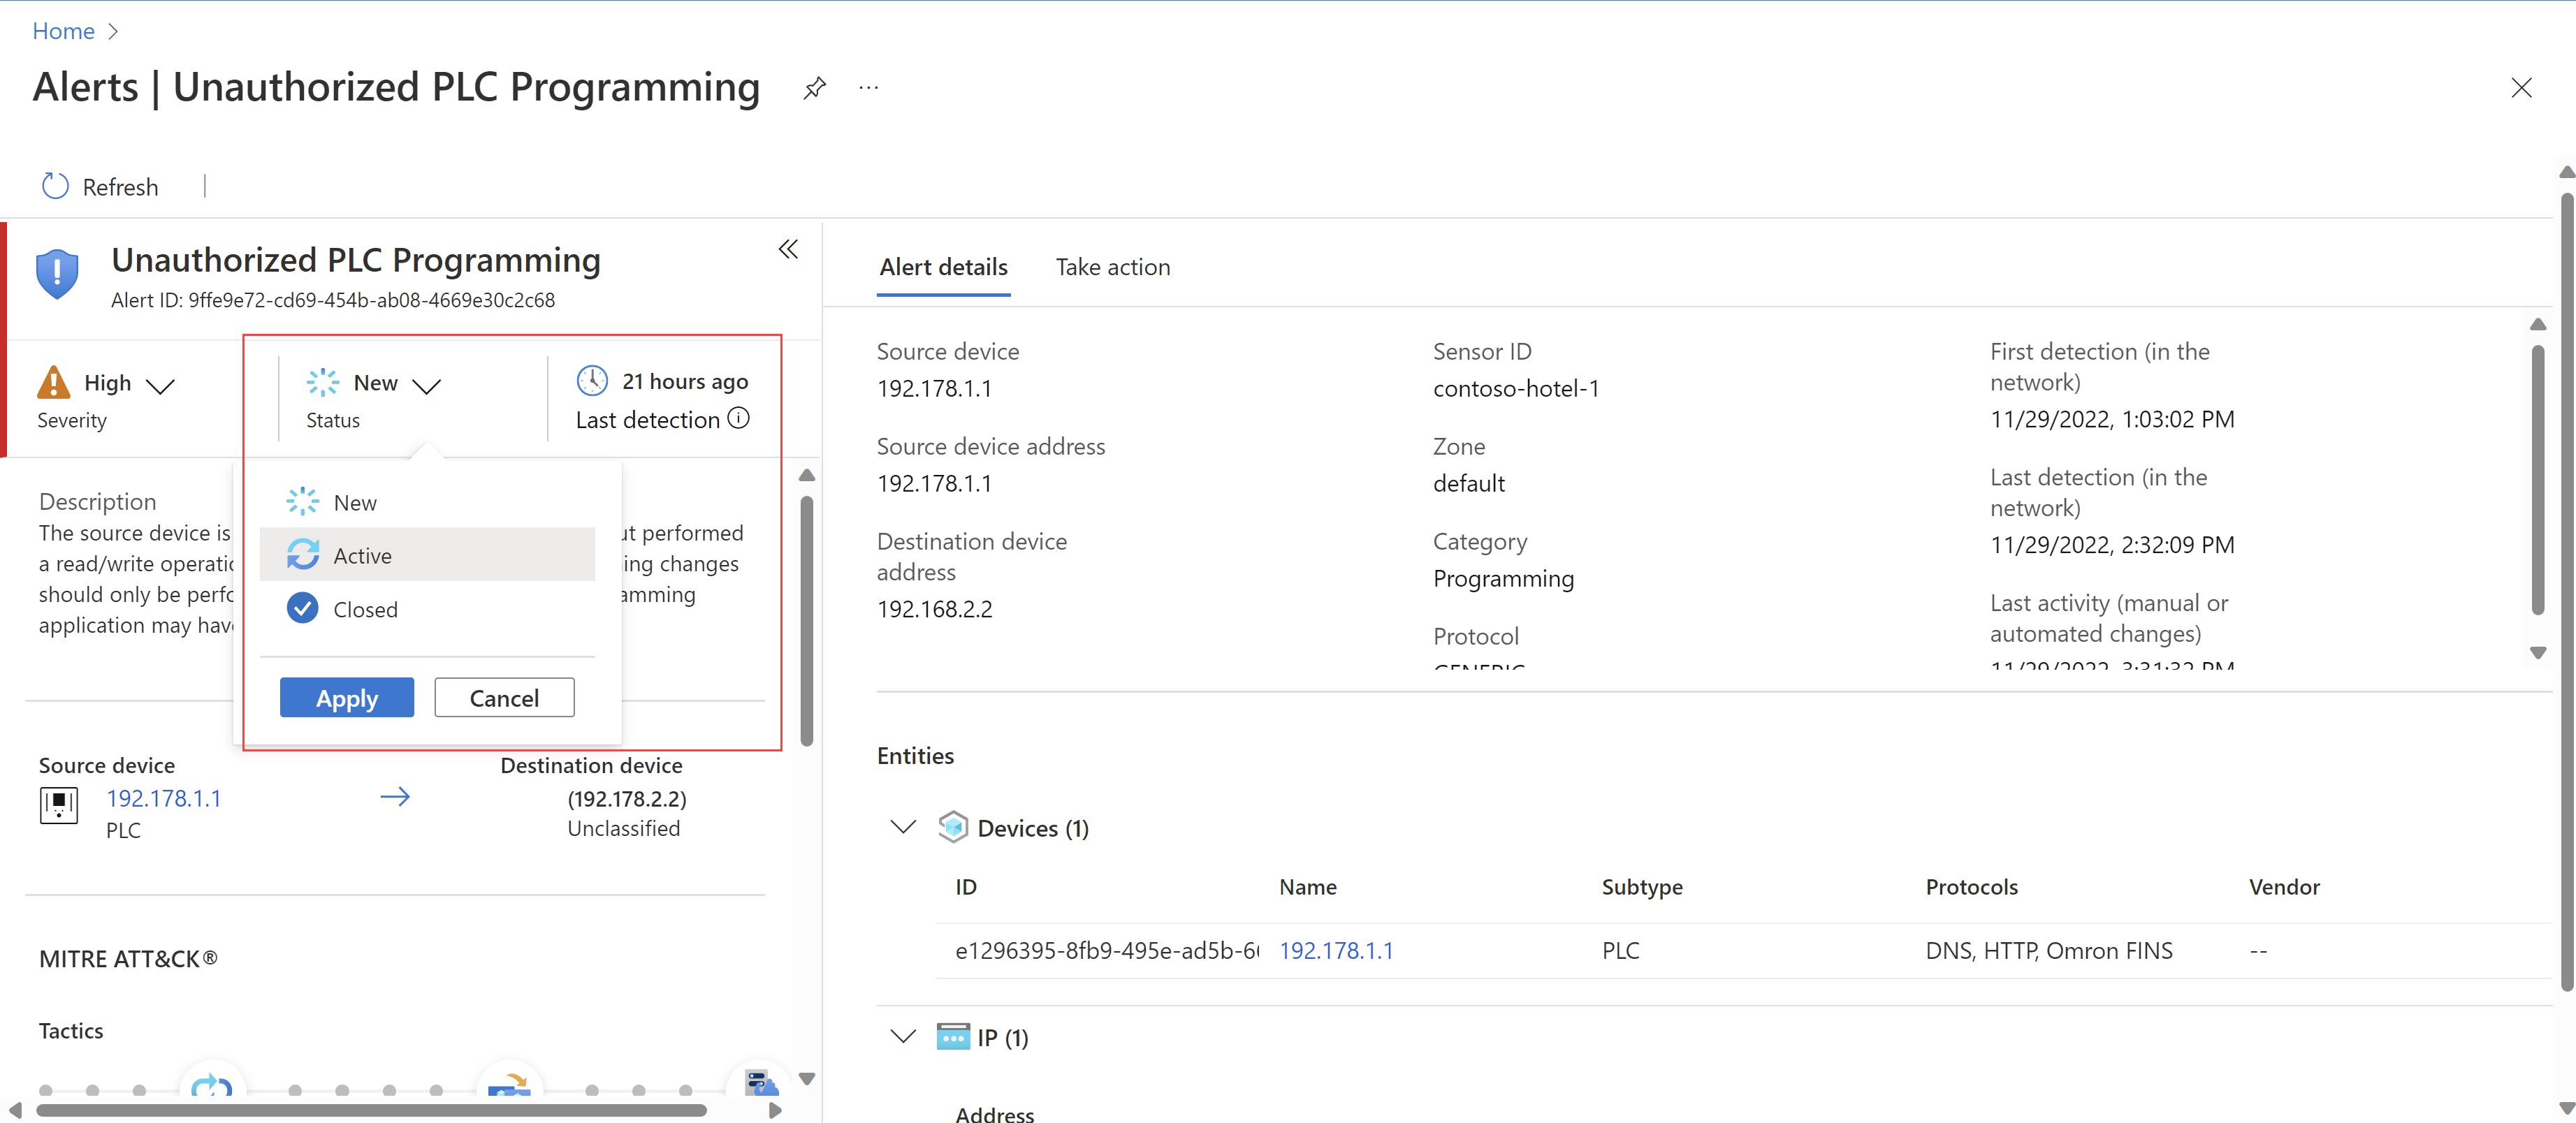The height and width of the screenshot is (1123, 2576).
Task: Collapse left pane with double chevron icon
Action: [788, 249]
